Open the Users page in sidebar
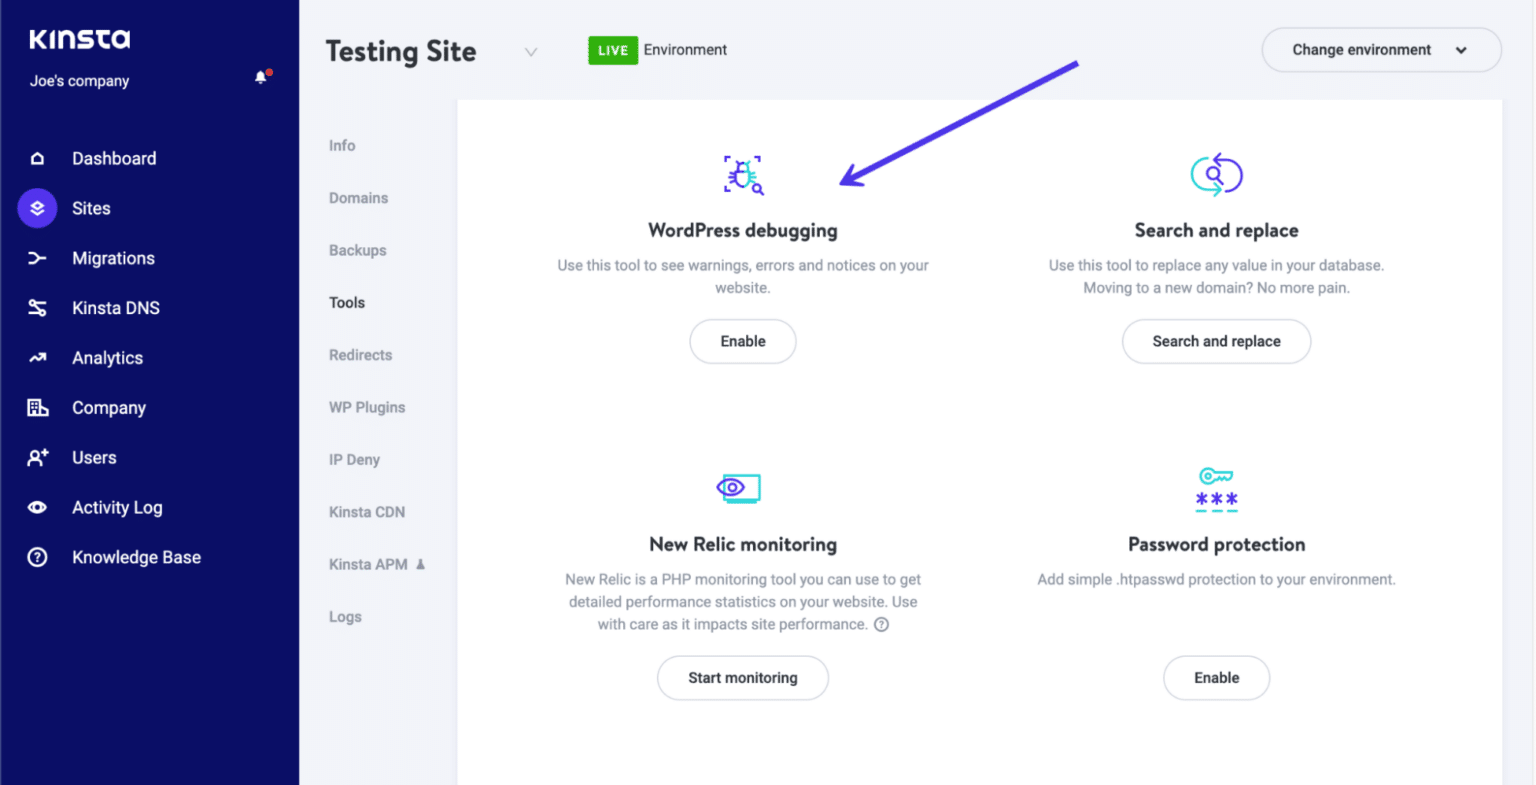The width and height of the screenshot is (1536, 785). [x=94, y=458]
